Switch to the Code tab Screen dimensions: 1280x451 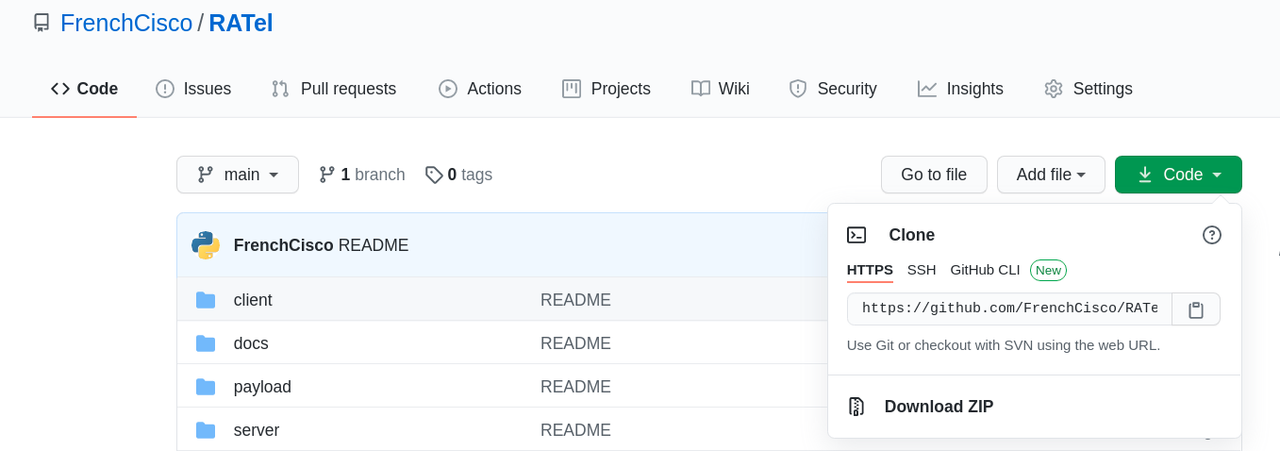click(x=84, y=89)
